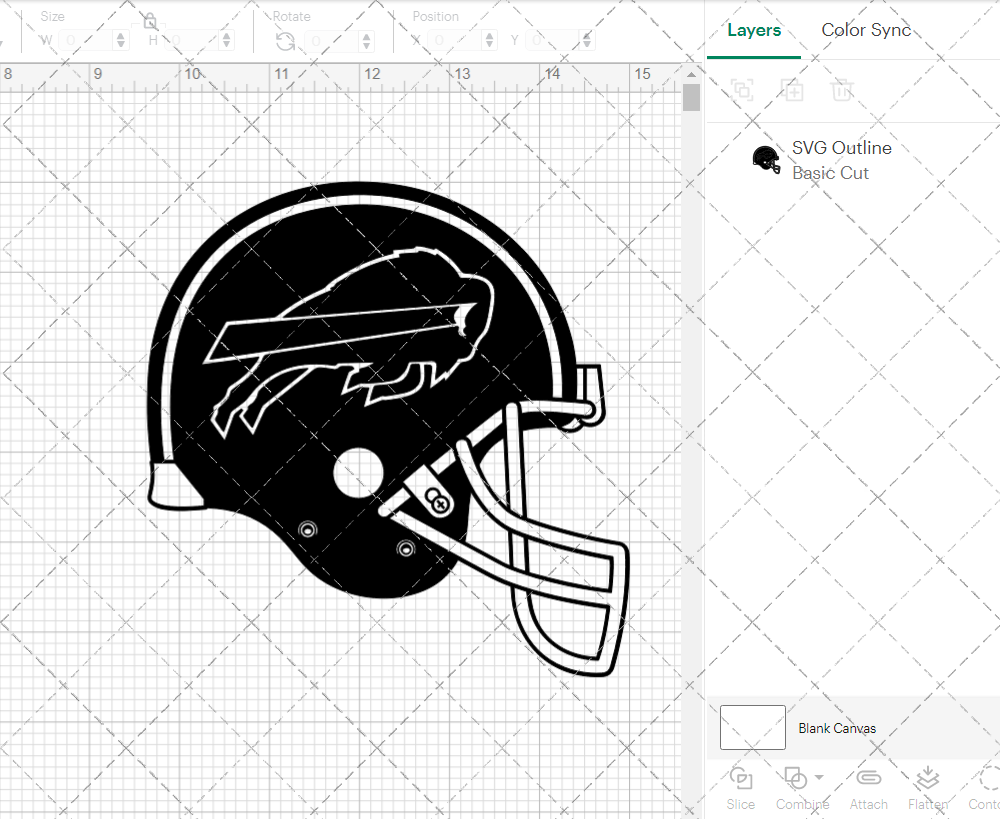Click the Width size input field
1000x819 pixels.
tap(86, 41)
